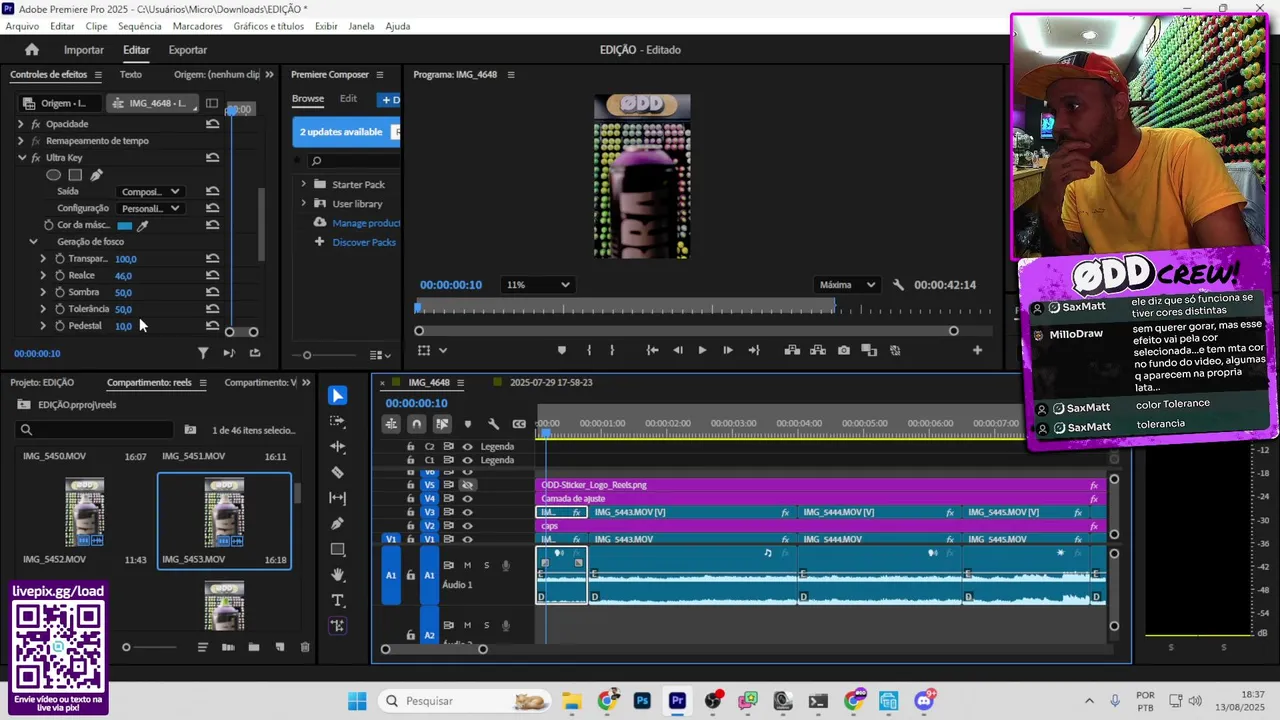This screenshot has height=720, width=1280.
Task: Open the Saída output dropdown
Action: click(150, 192)
